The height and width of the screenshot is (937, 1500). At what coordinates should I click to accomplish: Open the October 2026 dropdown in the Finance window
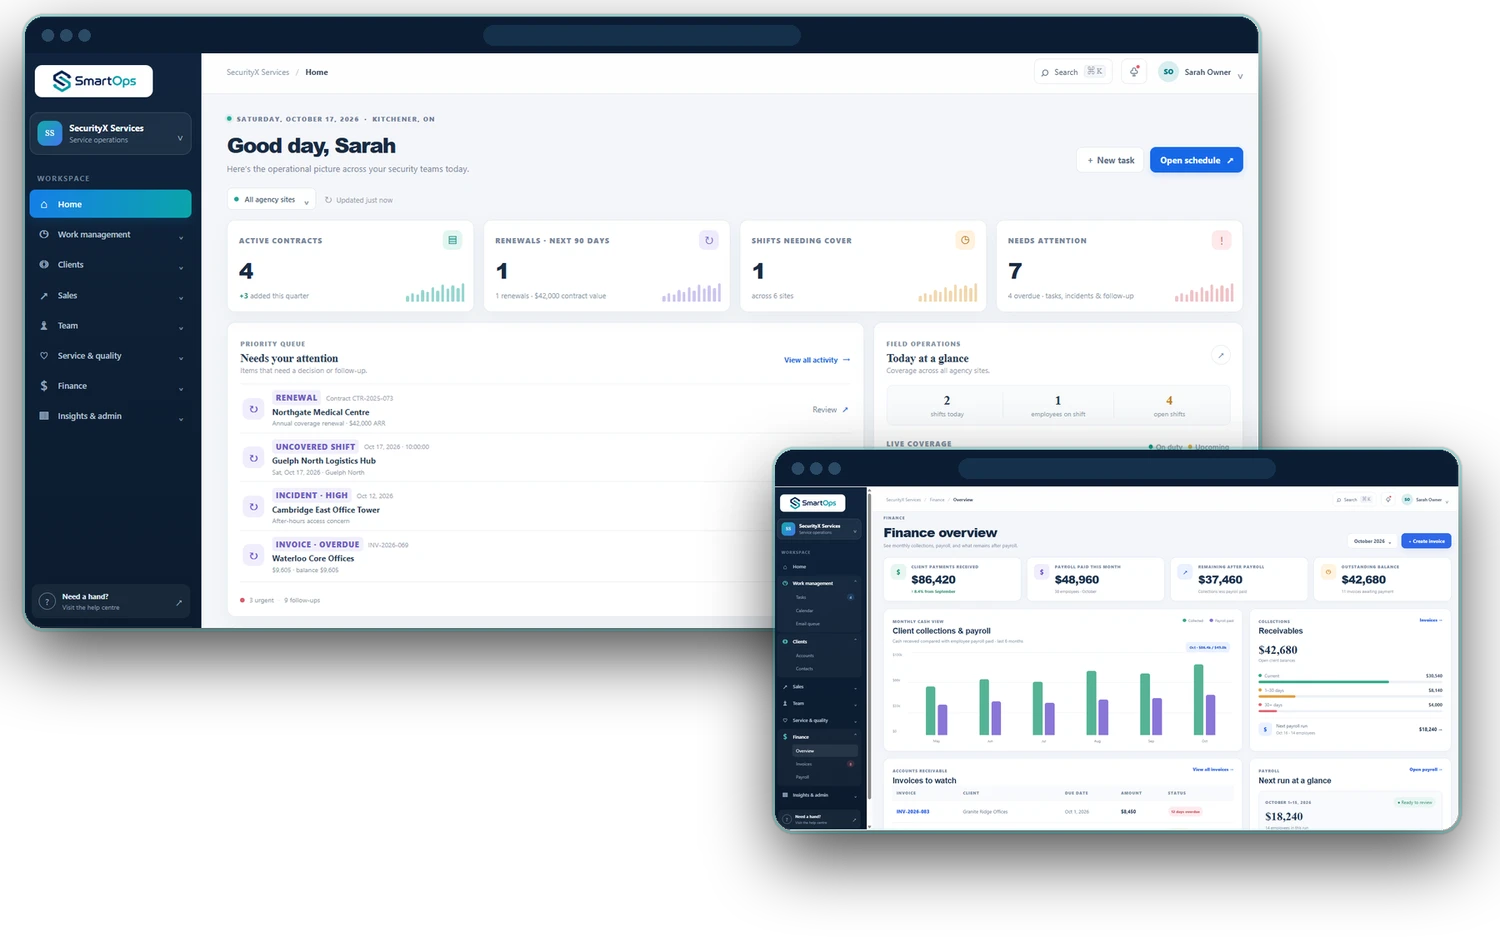[1372, 541]
